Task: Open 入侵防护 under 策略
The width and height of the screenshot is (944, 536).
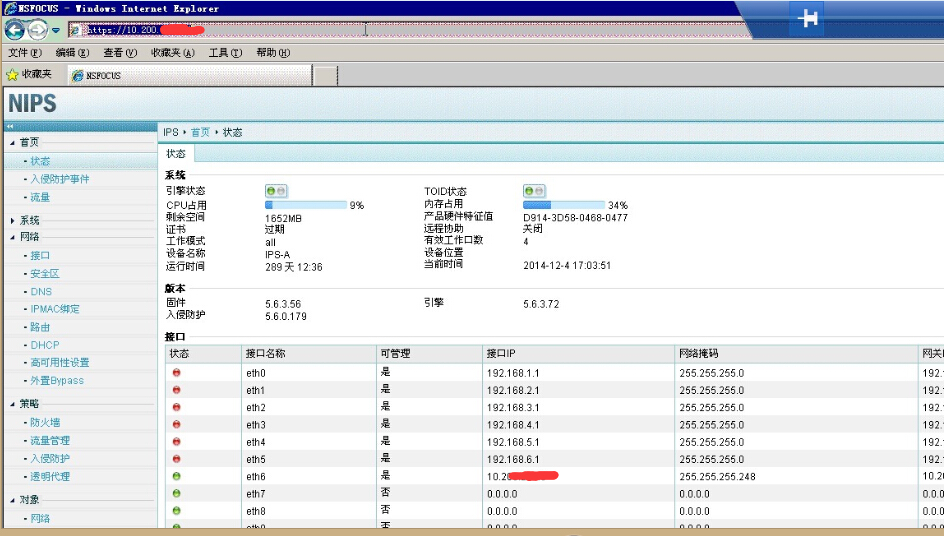Action: pos(50,459)
